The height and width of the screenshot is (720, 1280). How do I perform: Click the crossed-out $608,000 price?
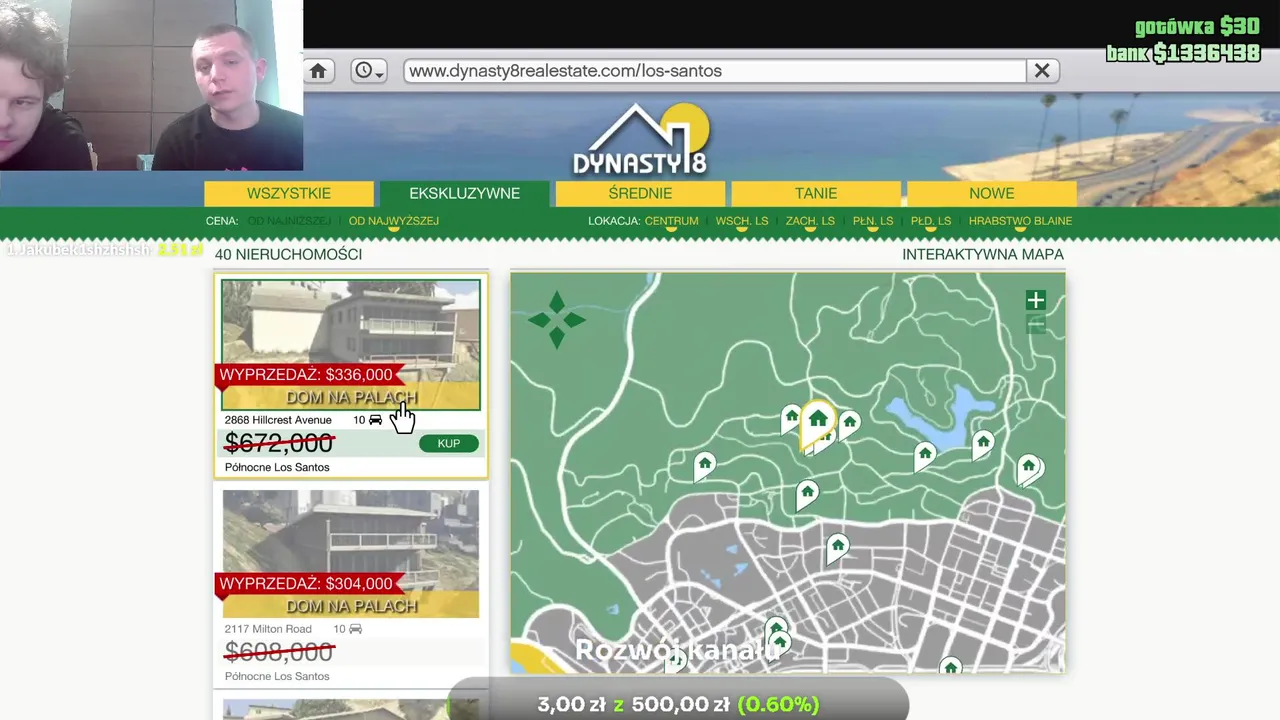(279, 652)
